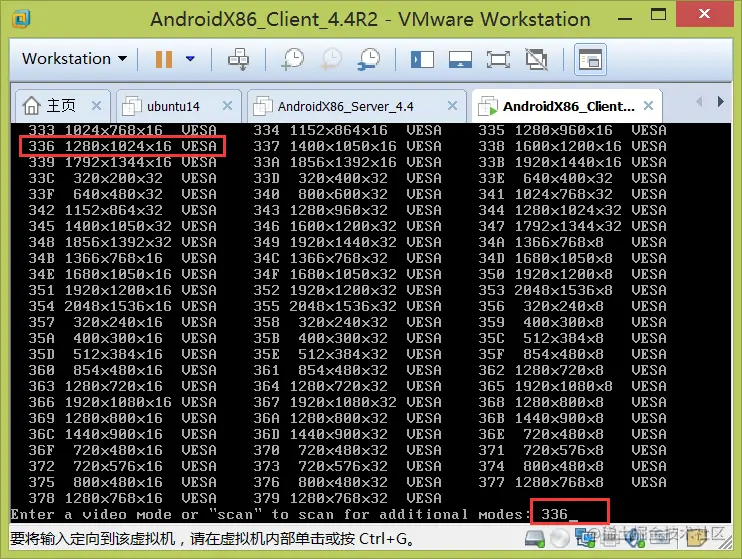This screenshot has width=742, height=559.
Task: Open the Workstation menu dropdown
Action: (74, 59)
